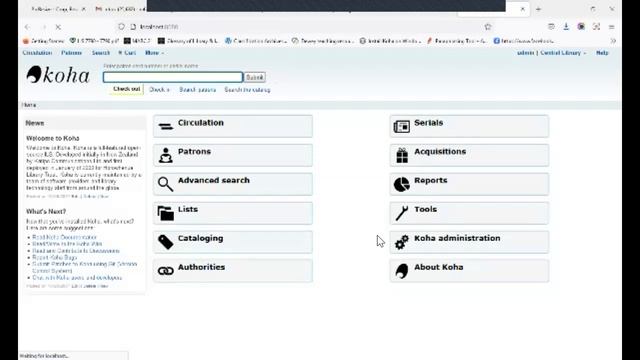
Task: Open the Authorities module link
Action: [201, 267]
